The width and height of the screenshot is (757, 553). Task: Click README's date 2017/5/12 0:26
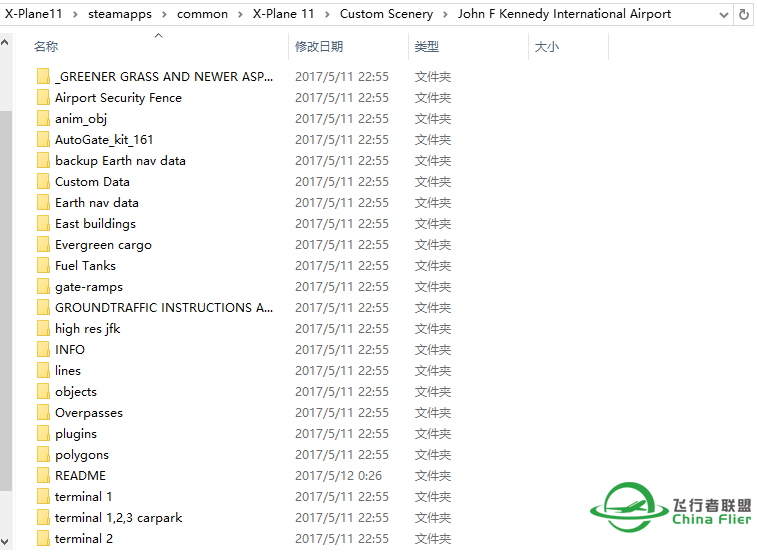coord(338,476)
